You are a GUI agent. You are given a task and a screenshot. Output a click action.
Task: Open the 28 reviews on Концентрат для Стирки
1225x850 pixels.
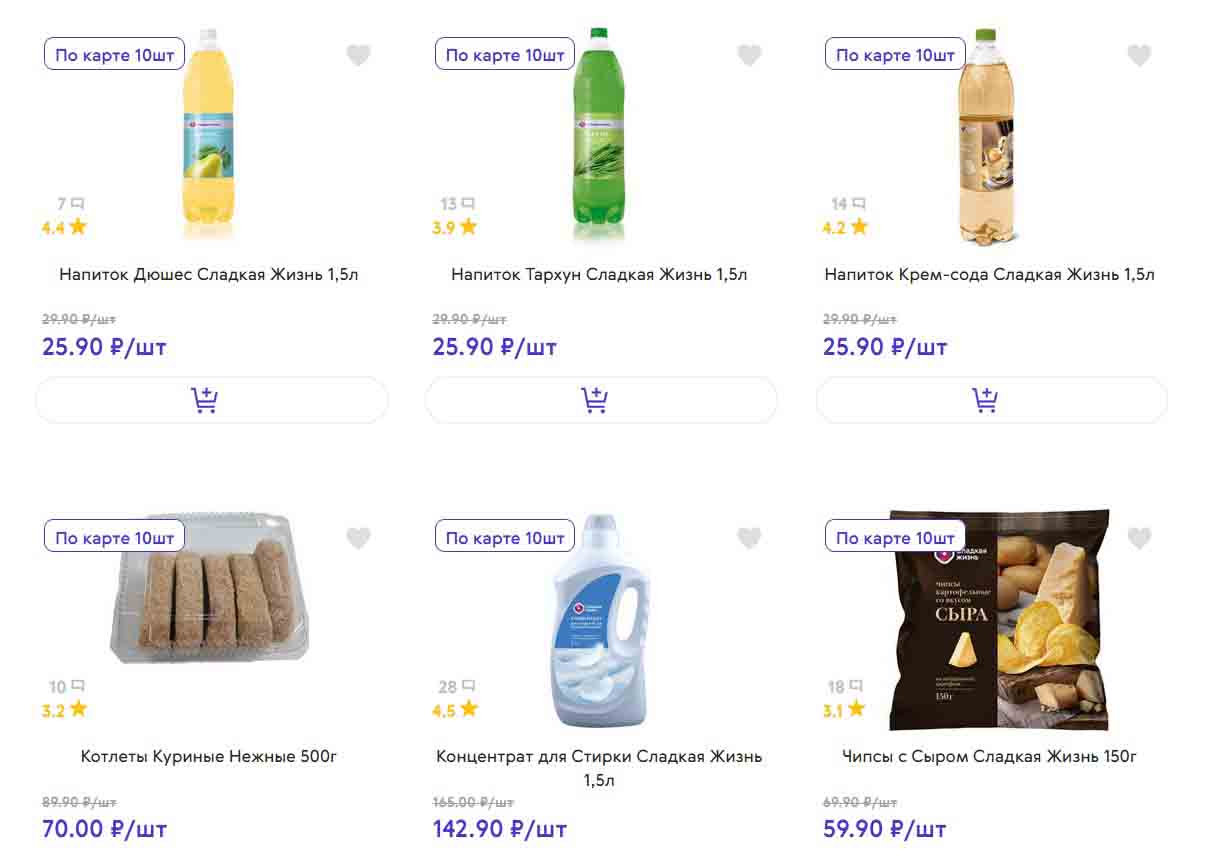tap(457, 687)
